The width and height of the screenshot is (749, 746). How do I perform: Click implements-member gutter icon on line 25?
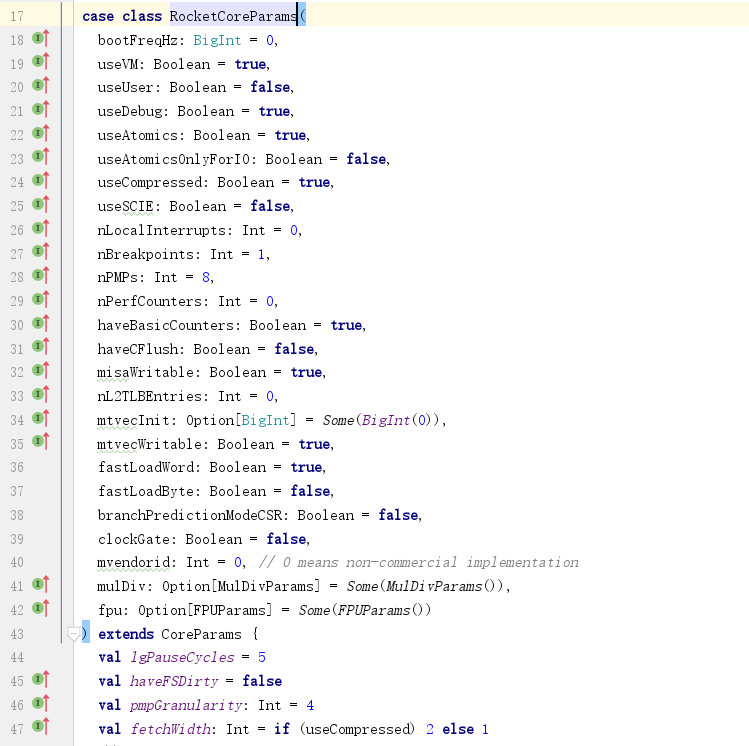(41, 204)
